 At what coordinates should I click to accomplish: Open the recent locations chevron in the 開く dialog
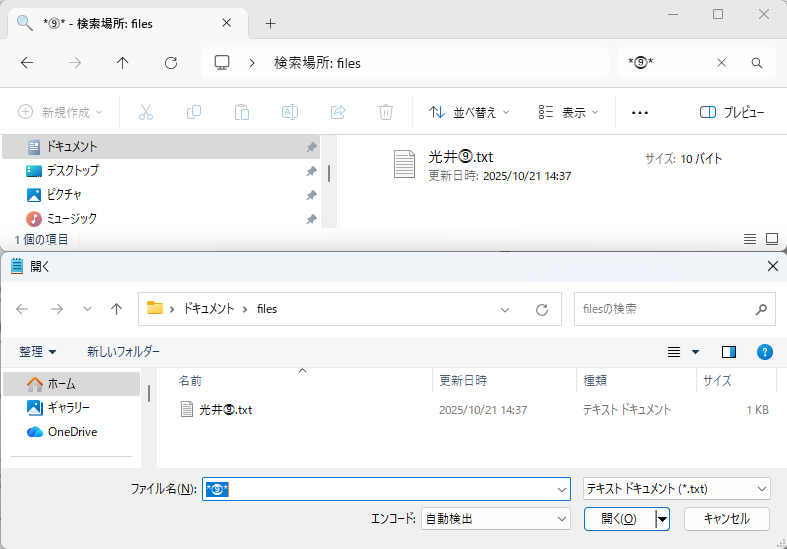coord(87,309)
